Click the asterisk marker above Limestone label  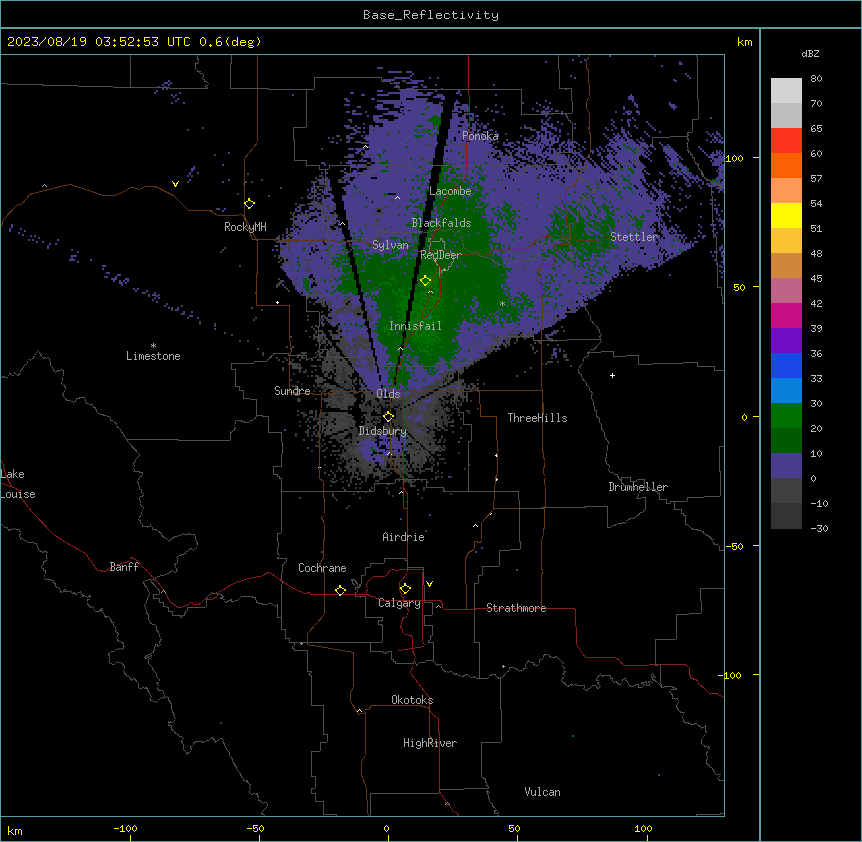pyautogui.click(x=153, y=346)
